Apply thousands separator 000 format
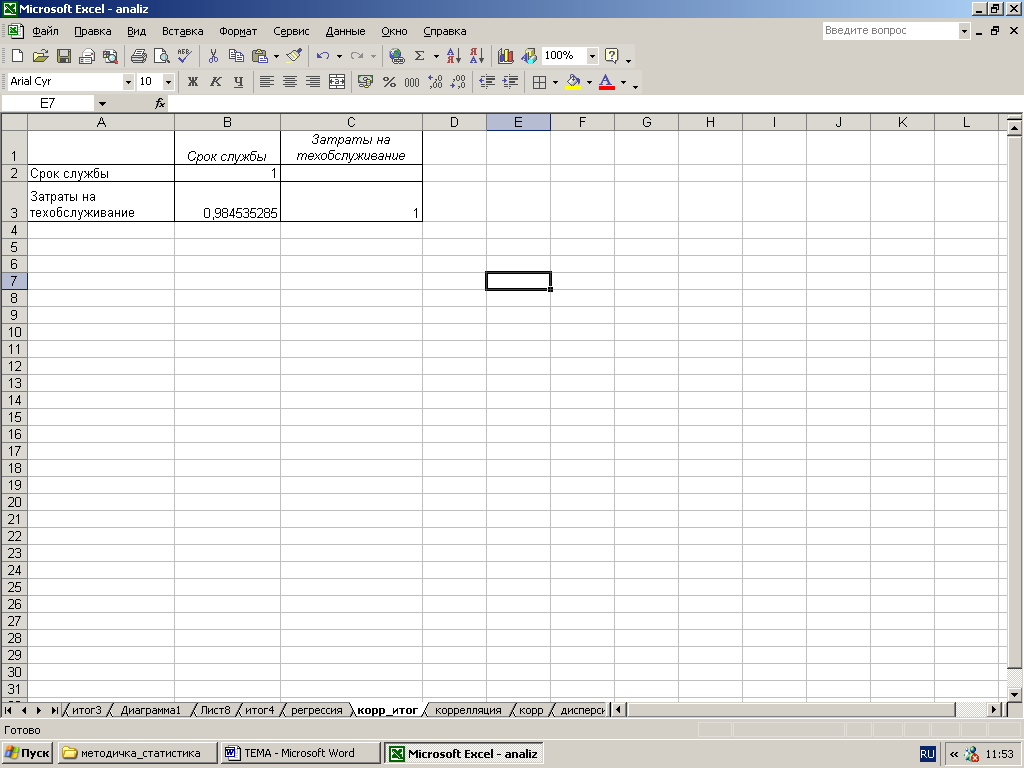 (412, 82)
